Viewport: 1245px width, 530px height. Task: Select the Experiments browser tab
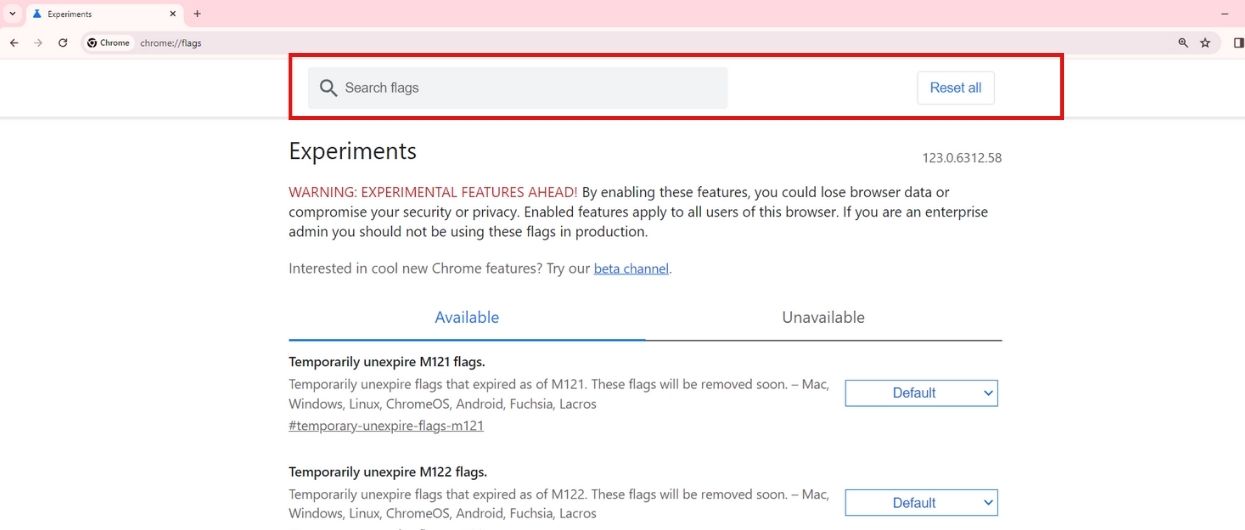(104, 14)
